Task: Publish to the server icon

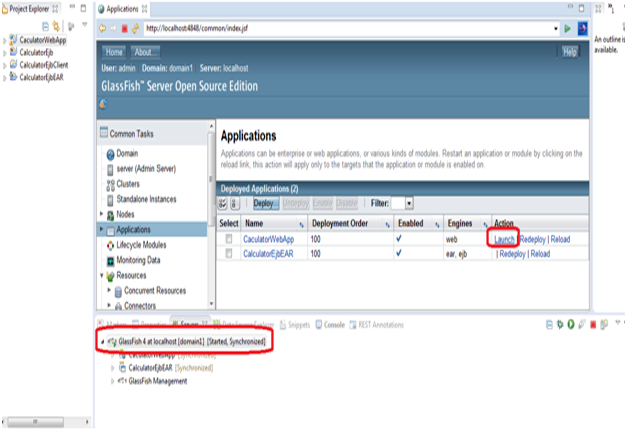Action: [604, 324]
